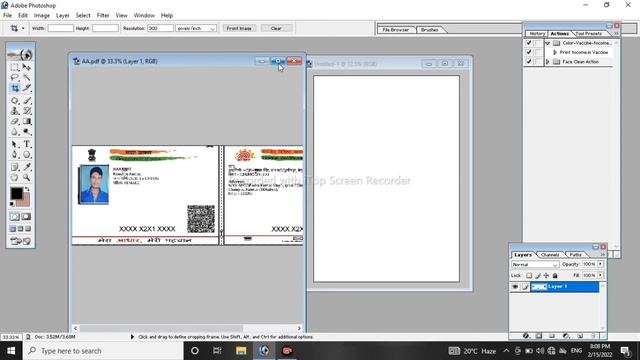Open File Explorer from taskbar
The width and height of the screenshot is (640, 360).
point(241,351)
